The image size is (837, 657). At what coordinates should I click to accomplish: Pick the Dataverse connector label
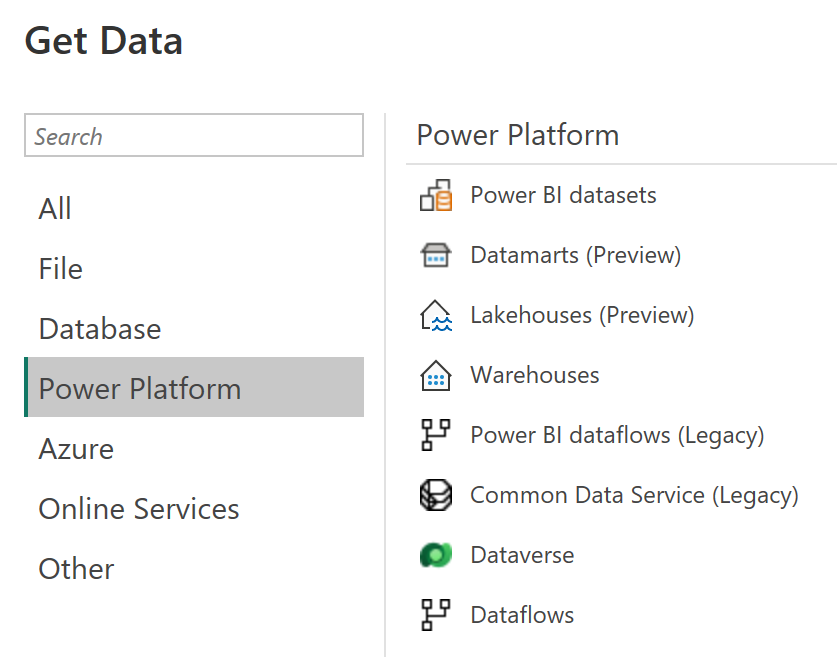(x=522, y=555)
